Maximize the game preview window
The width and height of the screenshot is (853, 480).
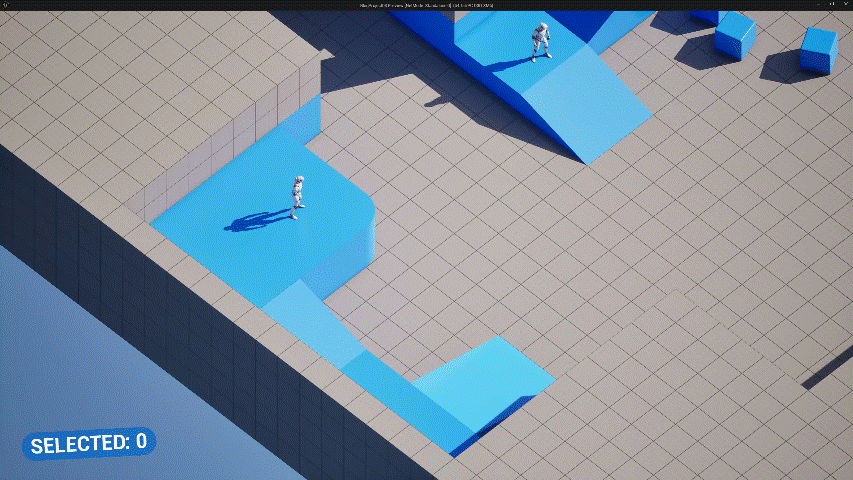[x=829, y=6]
